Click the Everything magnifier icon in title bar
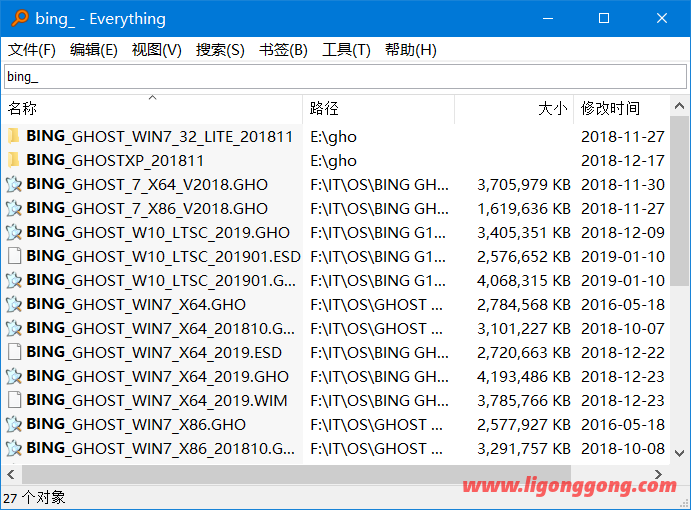691x510 pixels. [19, 19]
